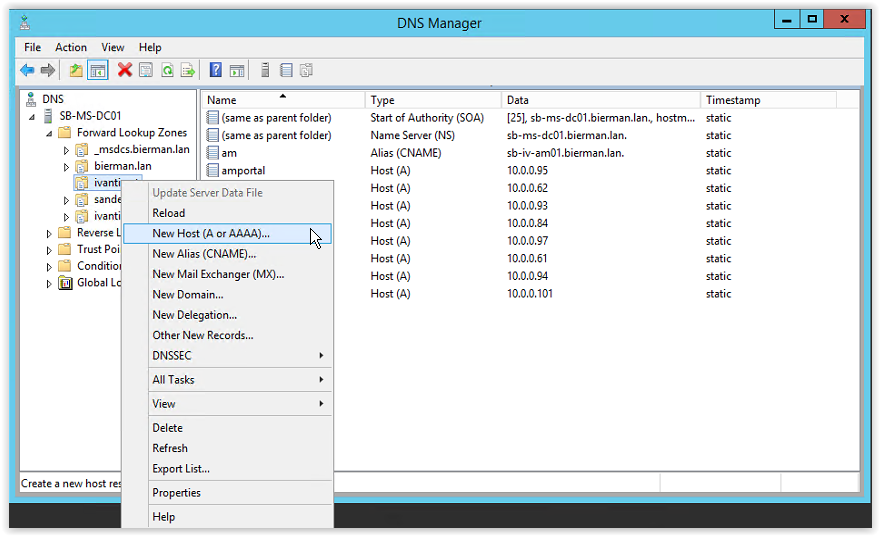Click the record icon beside amportal
Image resolution: width=880 pixels, height=536 pixels.
click(213, 171)
